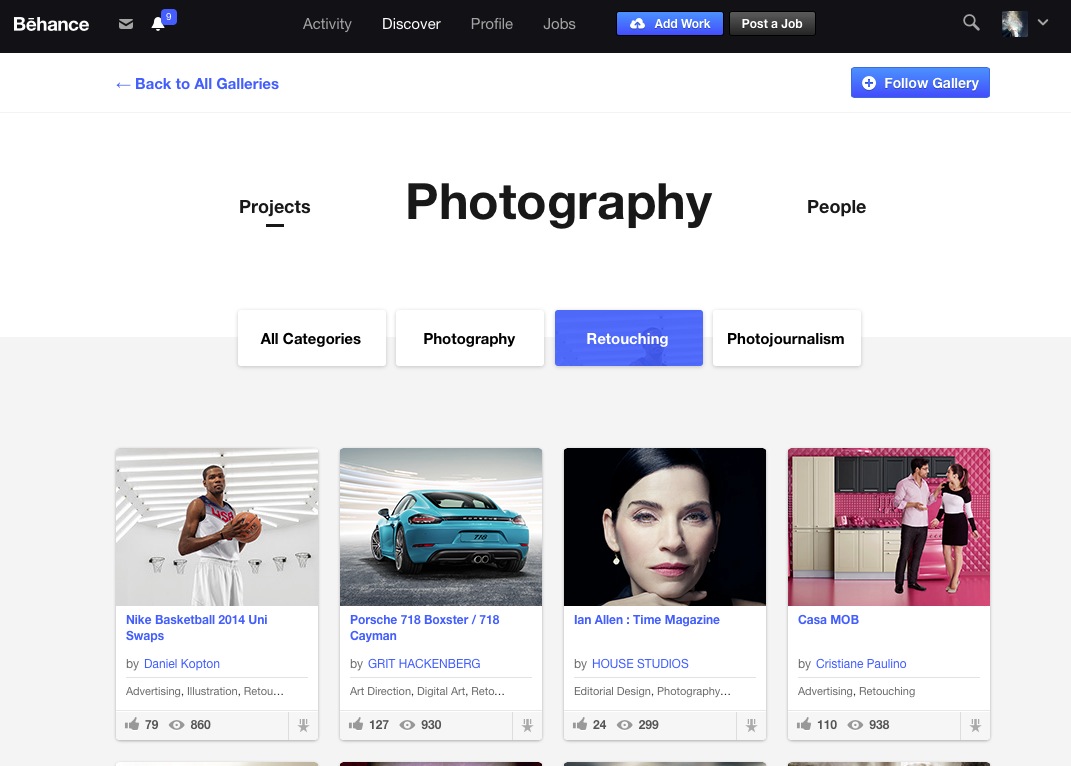Open the Profile nav item
1071x766 pixels.
pyautogui.click(x=492, y=24)
